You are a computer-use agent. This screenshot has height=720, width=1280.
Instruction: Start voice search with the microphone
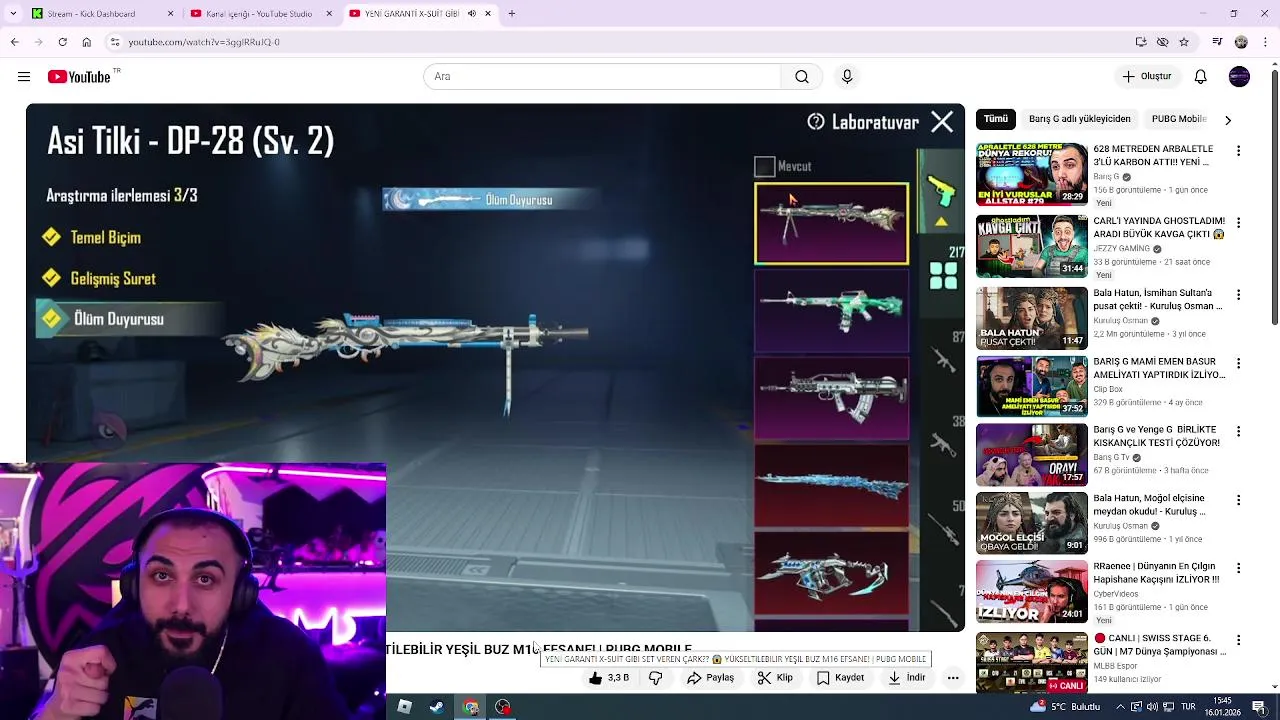coord(847,77)
